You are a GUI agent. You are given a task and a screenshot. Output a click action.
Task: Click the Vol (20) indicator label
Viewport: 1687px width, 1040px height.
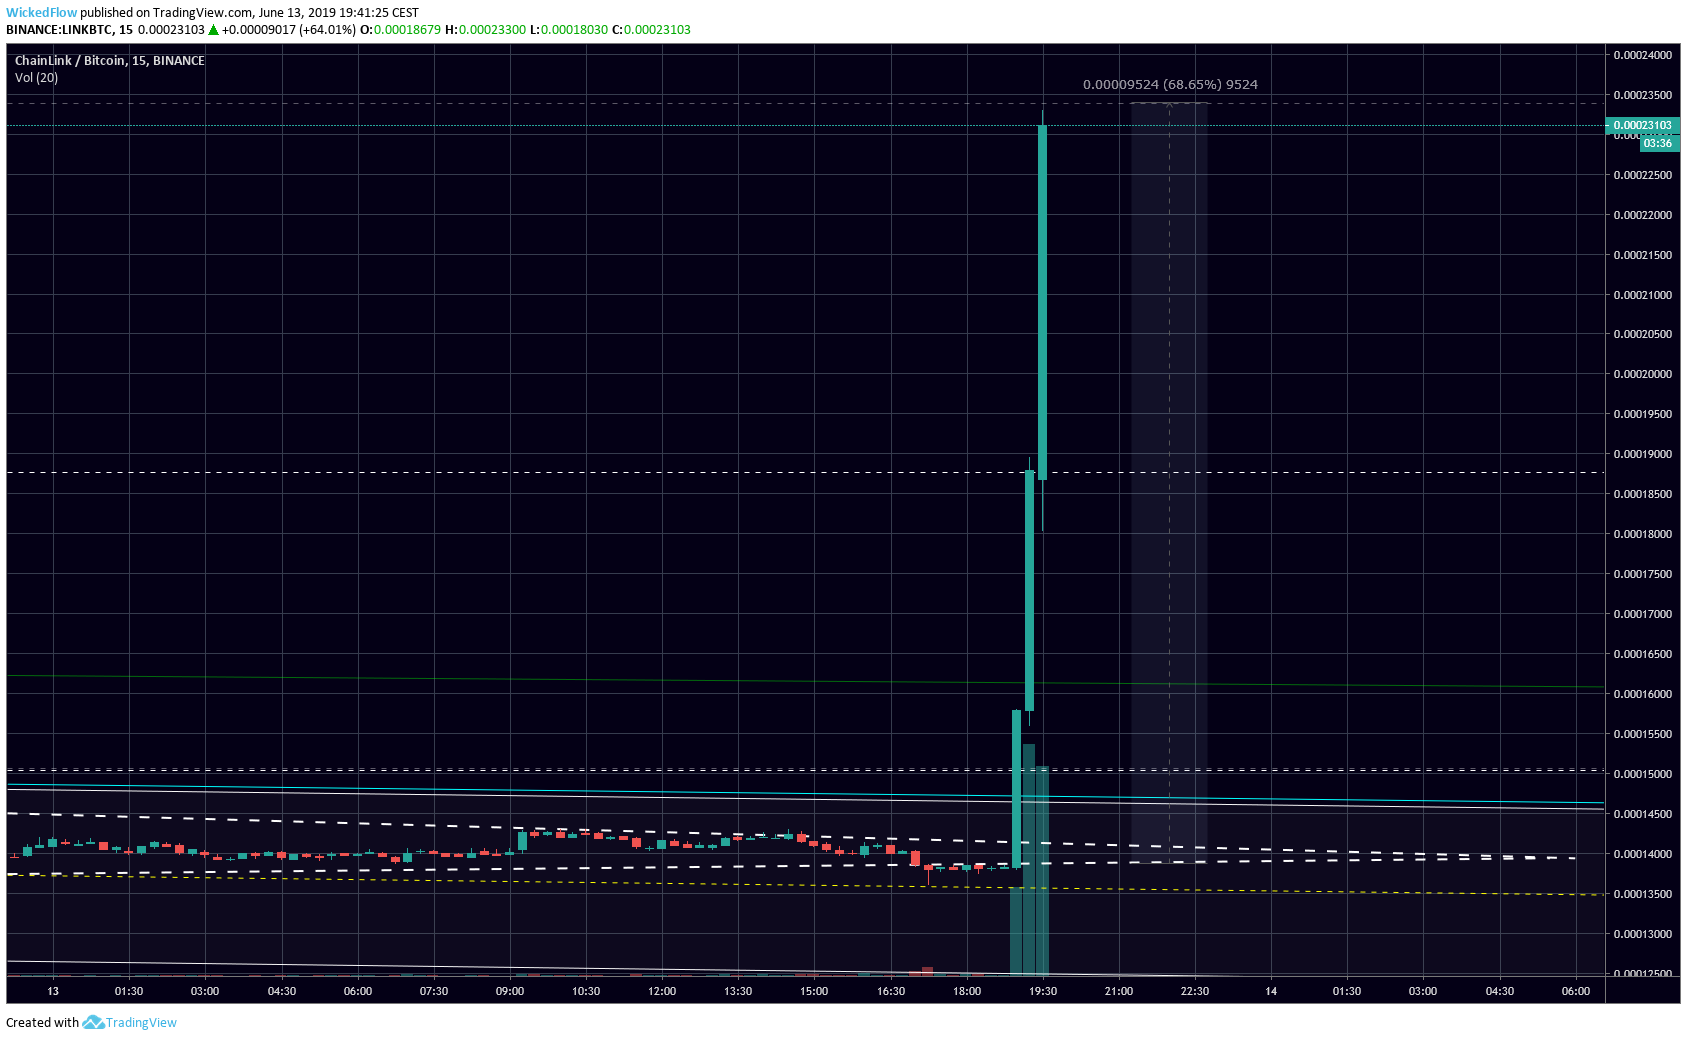[x=36, y=78]
